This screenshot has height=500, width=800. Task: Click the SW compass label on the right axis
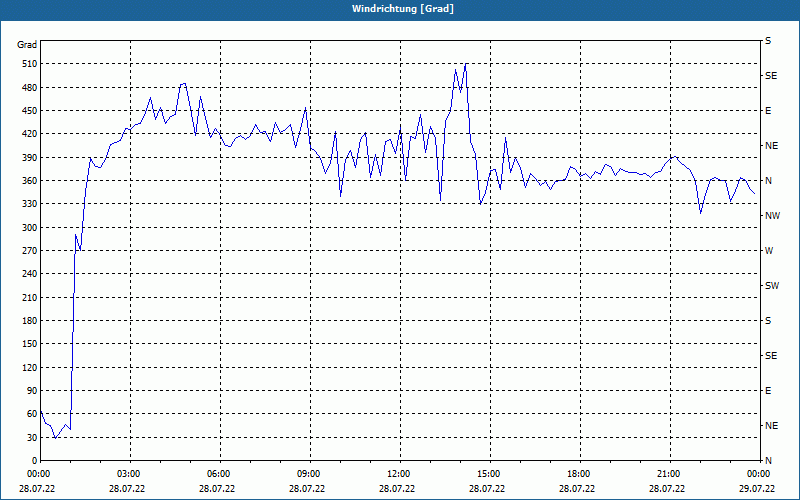[x=772, y=286]
